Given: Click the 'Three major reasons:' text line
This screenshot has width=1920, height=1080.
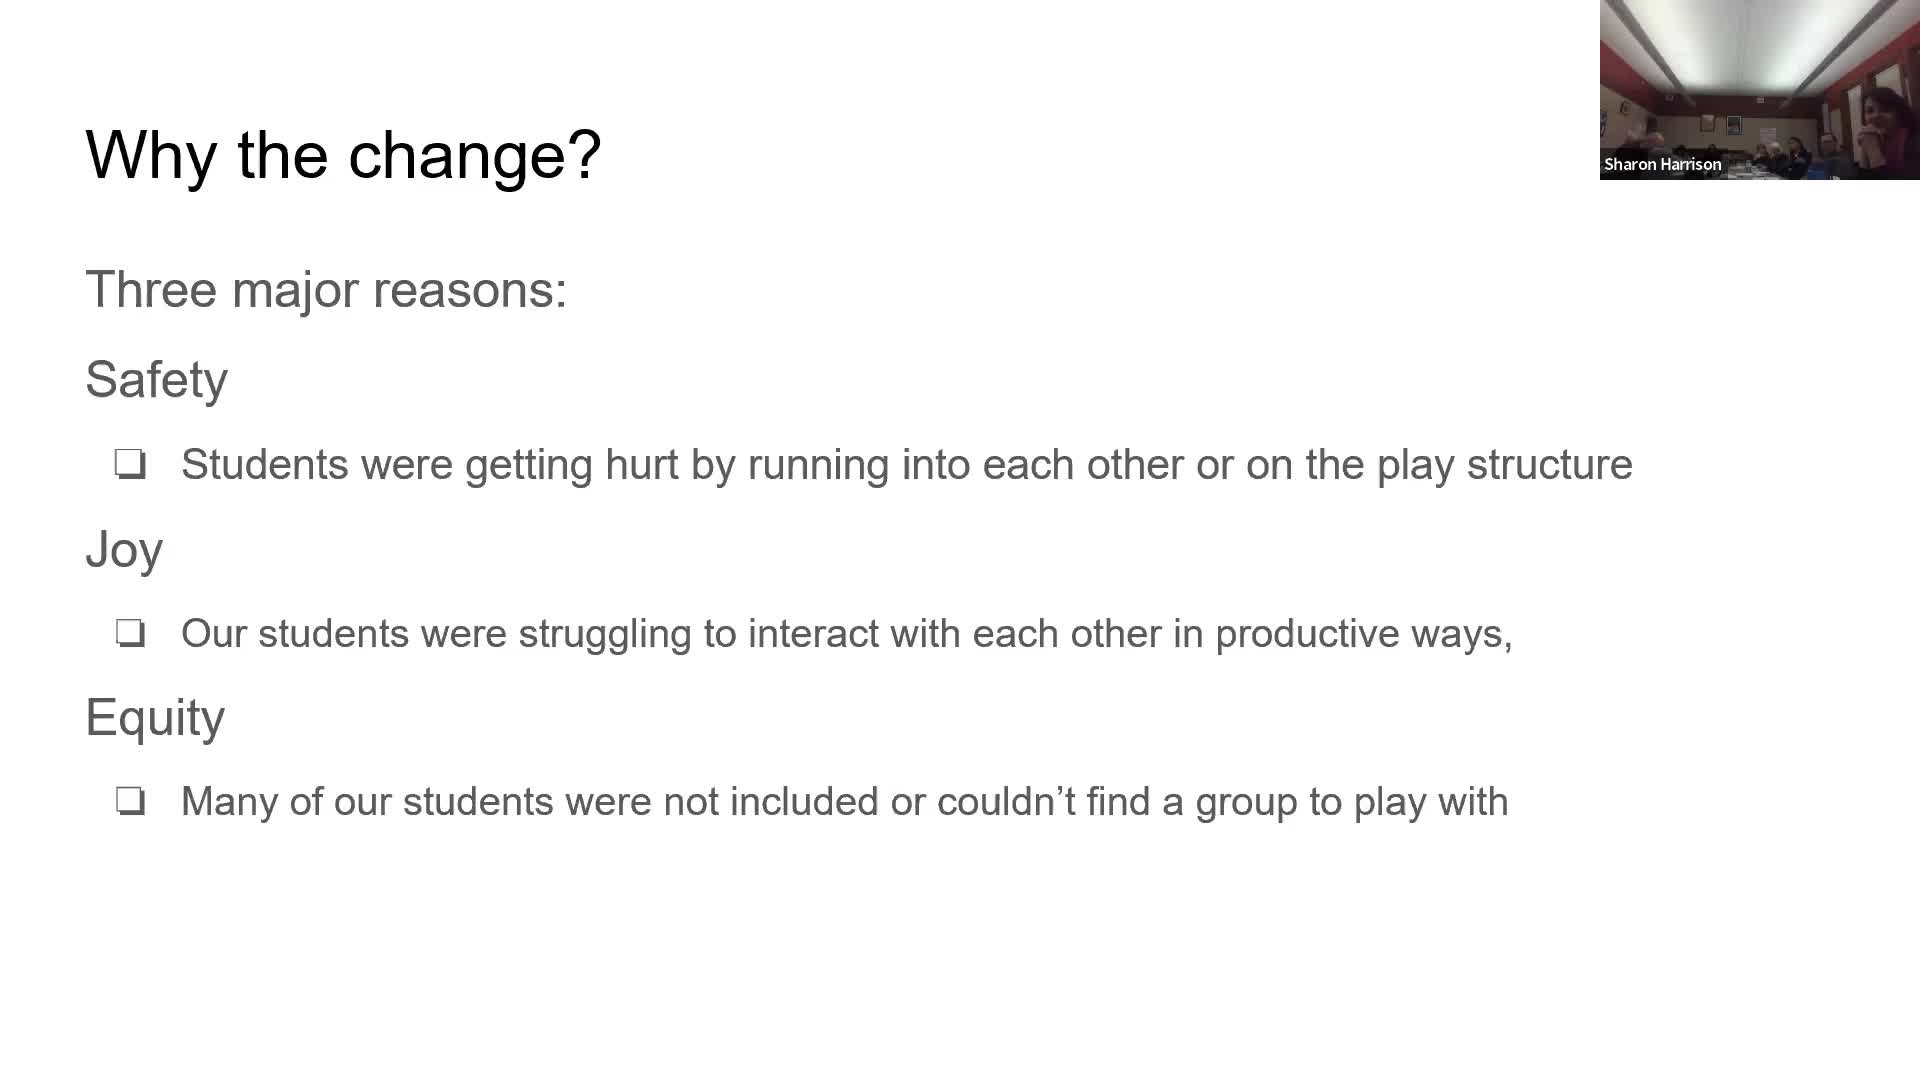Looking at the screenshot, I should tap(326, 290).
